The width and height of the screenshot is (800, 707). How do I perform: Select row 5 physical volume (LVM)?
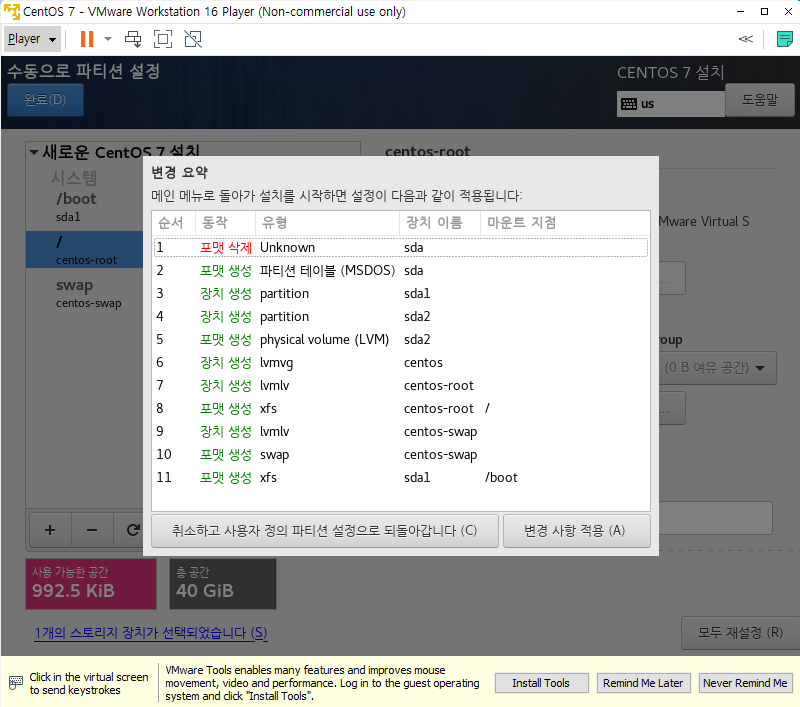(x=401, y=339)
